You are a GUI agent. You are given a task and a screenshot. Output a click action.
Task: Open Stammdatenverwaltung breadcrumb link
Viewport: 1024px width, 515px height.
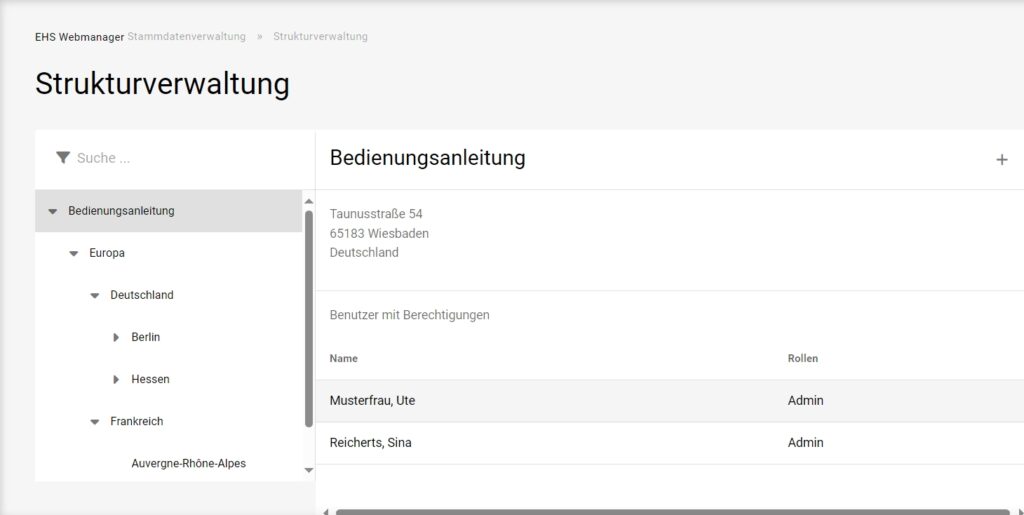pos(186,37)
